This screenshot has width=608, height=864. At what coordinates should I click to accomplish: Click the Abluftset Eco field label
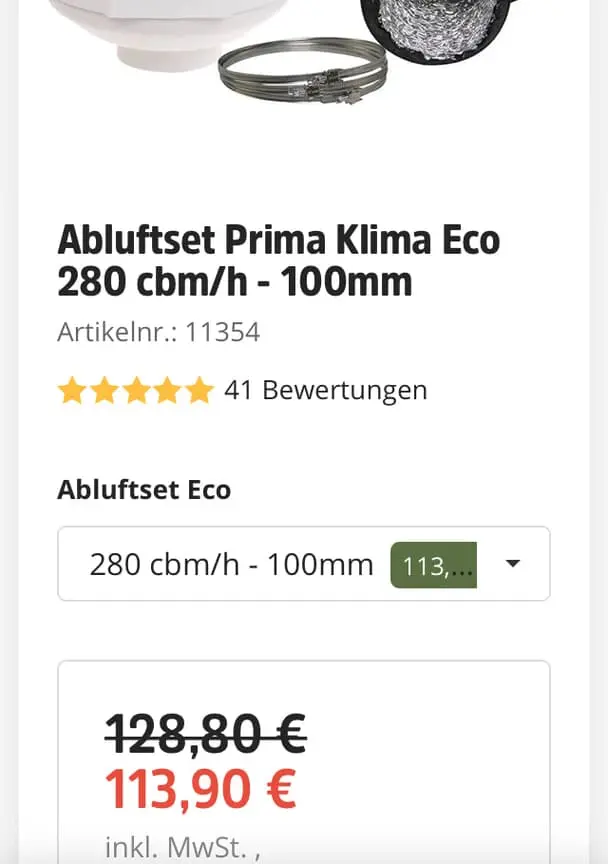tap(144, 490)
